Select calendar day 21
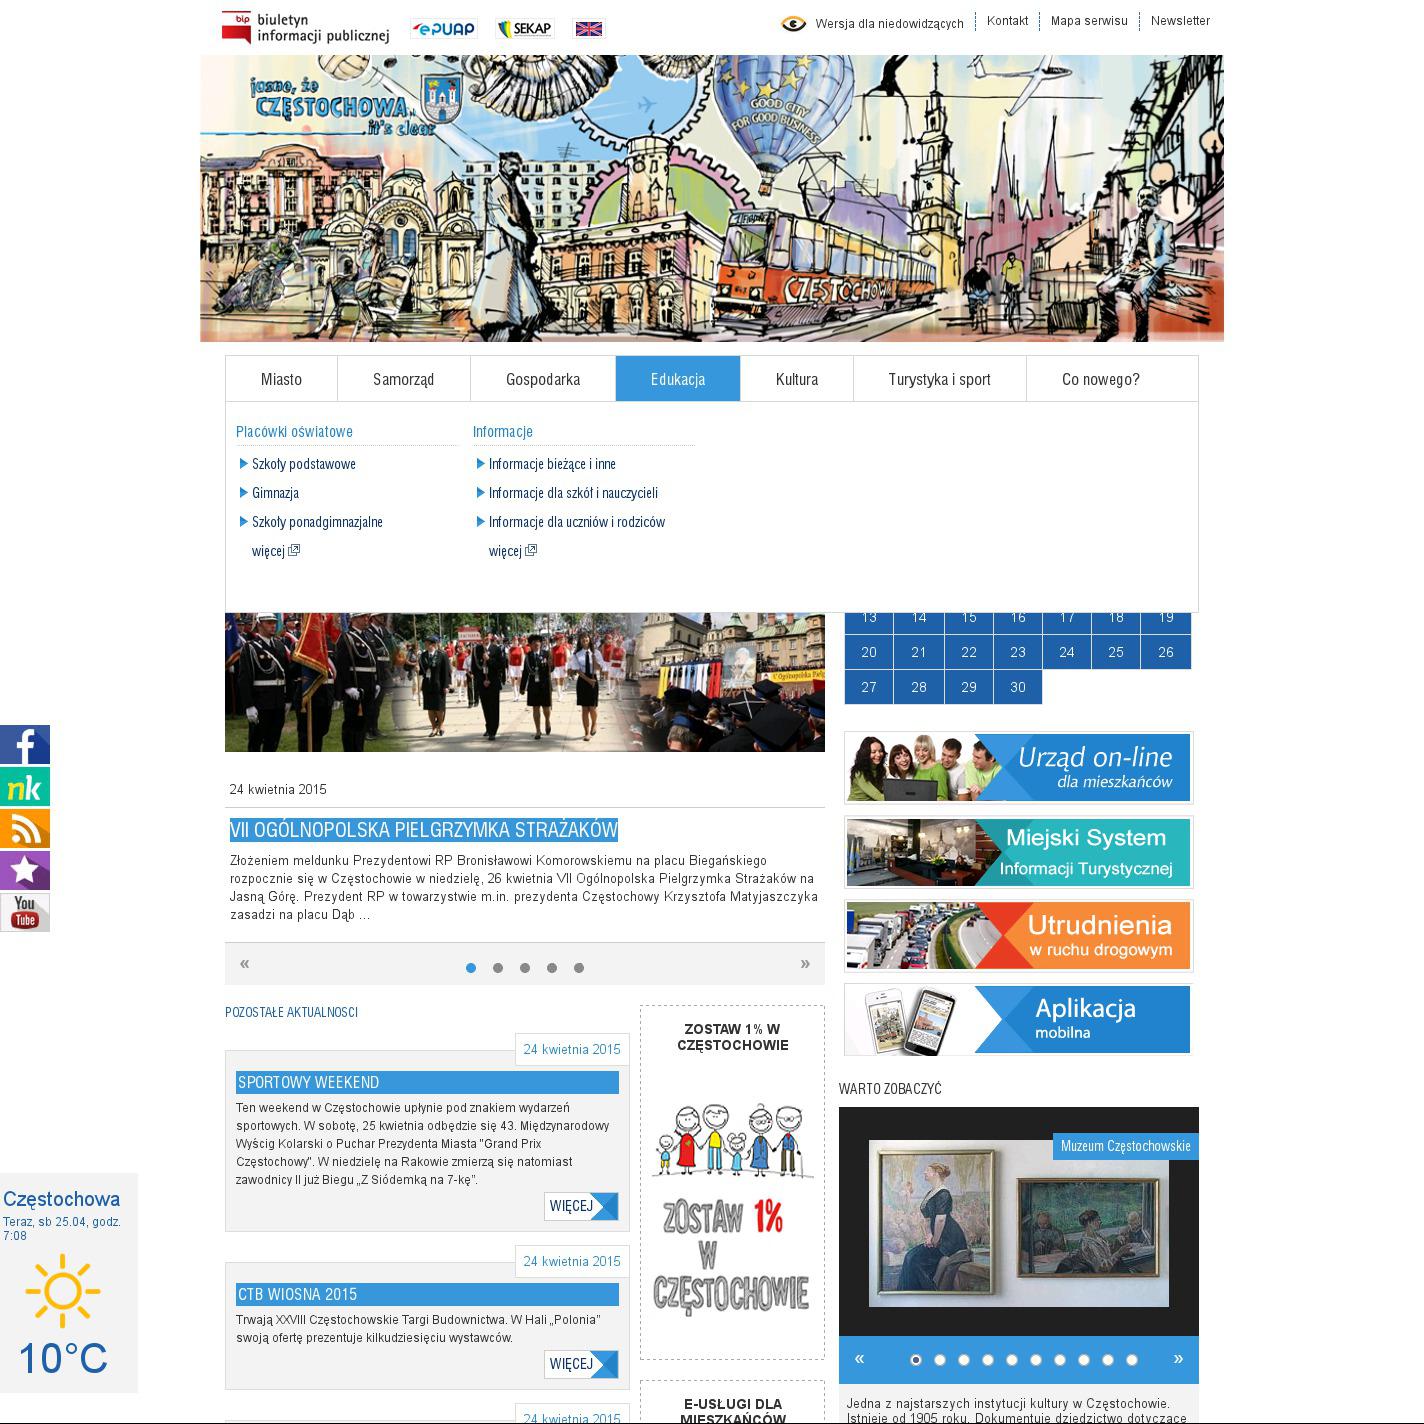The image size is (1424, 1424). pyautogui.click(x=919, y=652)
